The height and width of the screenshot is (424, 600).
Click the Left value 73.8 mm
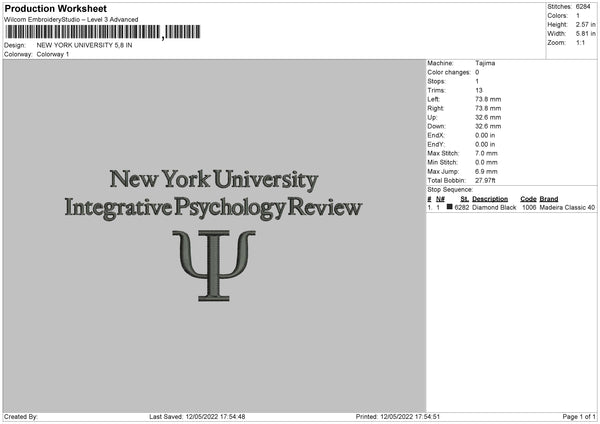[x=488, y=99]
